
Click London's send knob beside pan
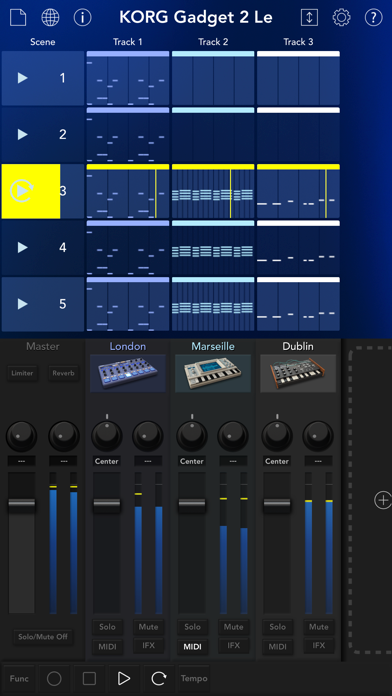tap(148, 437)
